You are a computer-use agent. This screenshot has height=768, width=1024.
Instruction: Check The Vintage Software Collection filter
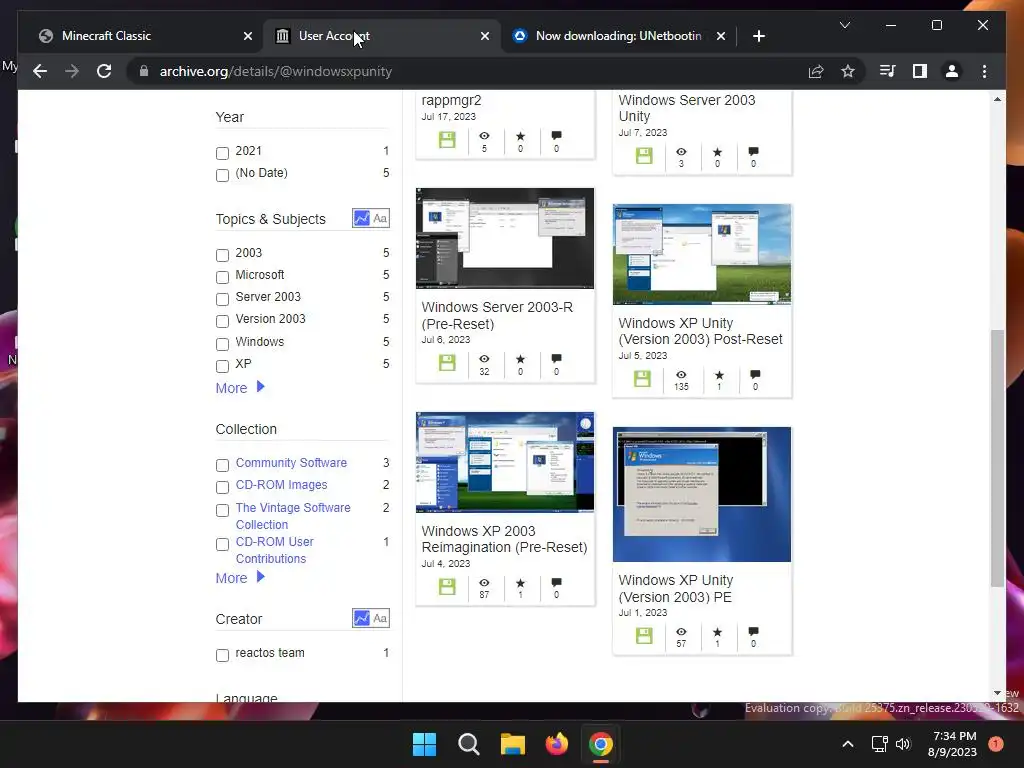click(223, 510)
